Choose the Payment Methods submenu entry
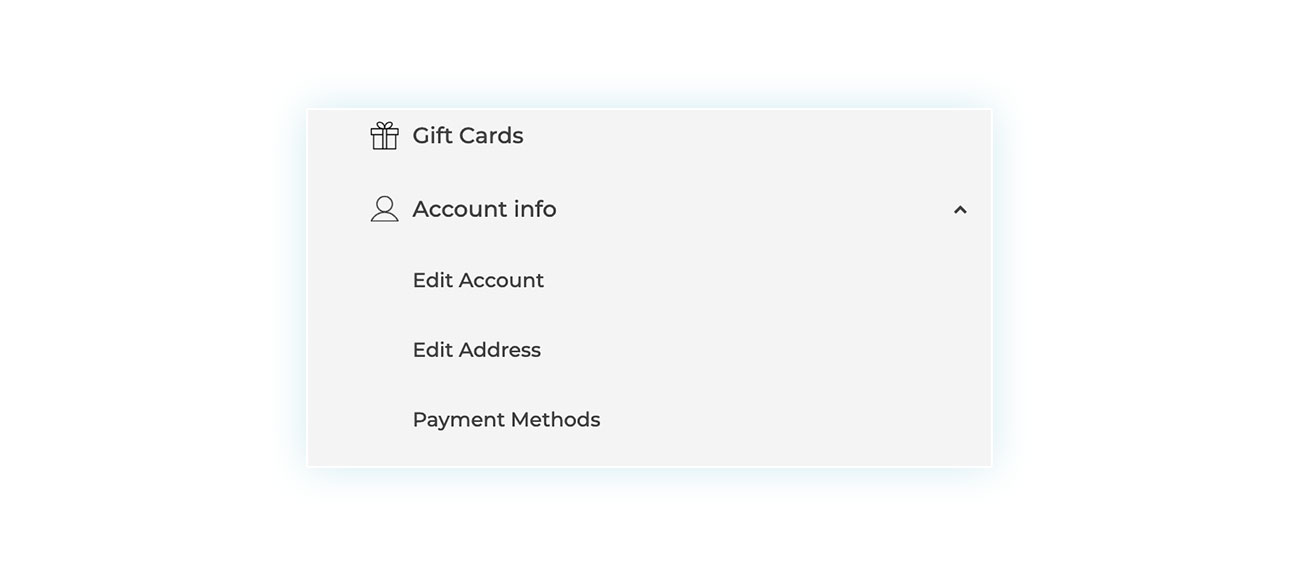1300x575 pixels. click(506, 420)
